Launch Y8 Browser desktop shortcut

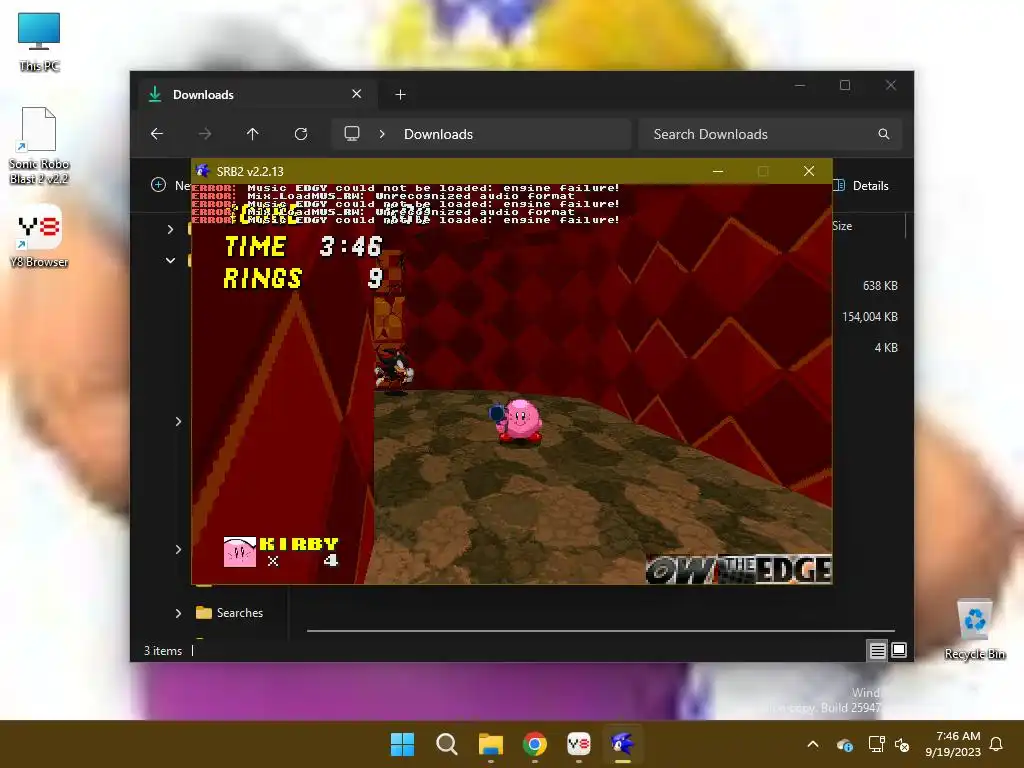39,236
